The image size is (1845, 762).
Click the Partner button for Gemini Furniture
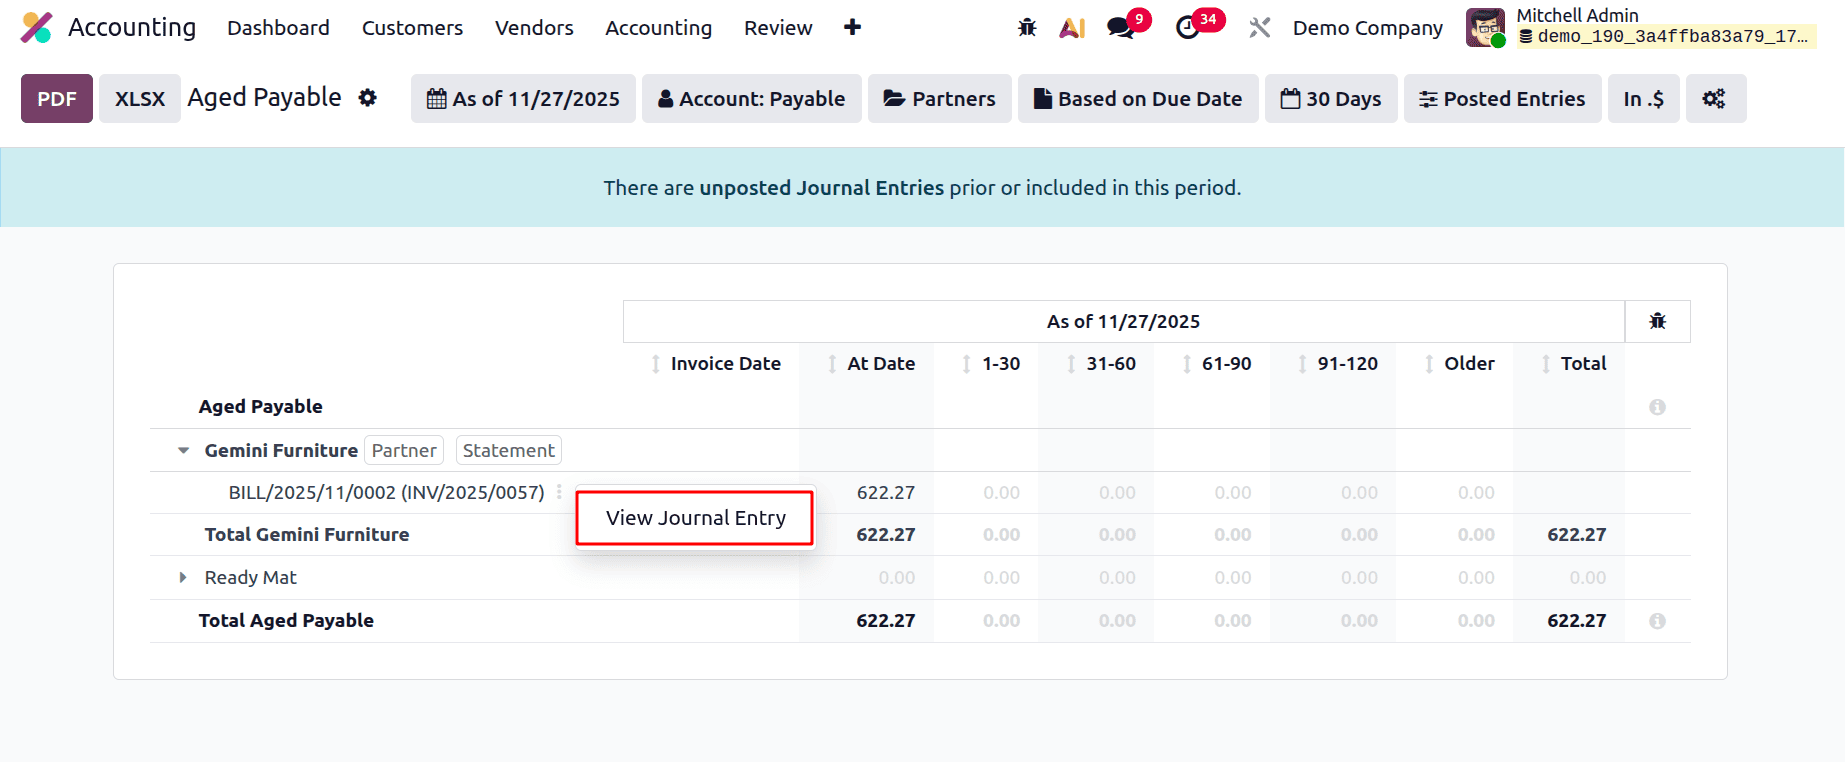coord(404,450)
